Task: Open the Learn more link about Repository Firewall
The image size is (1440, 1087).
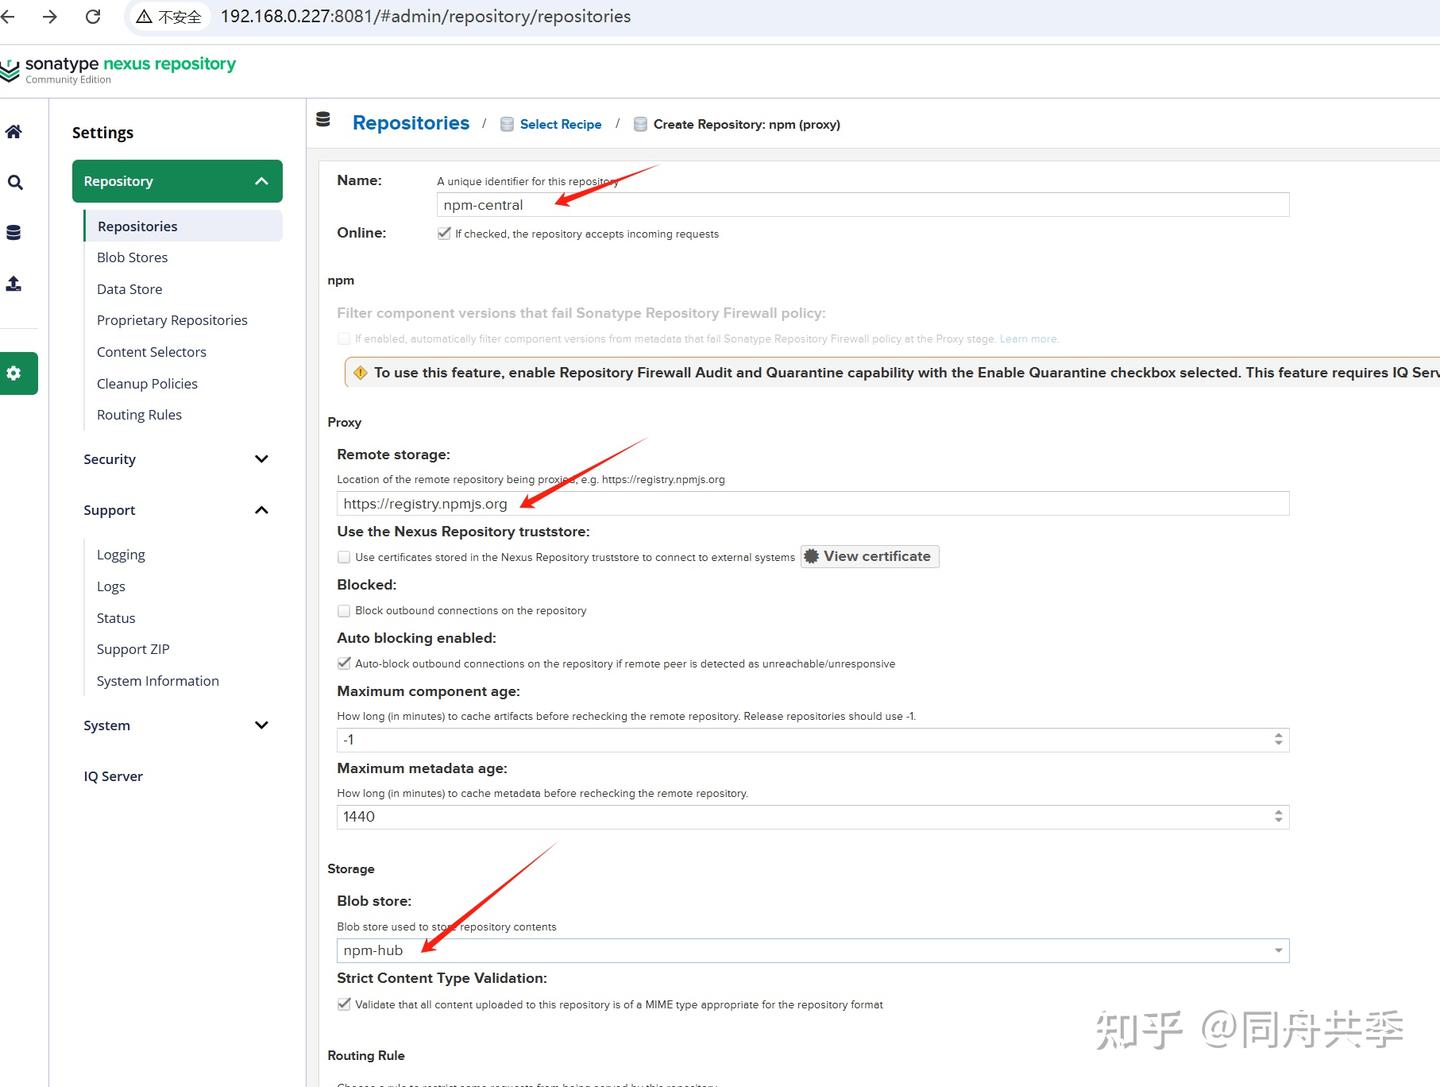Action: 1028,338
